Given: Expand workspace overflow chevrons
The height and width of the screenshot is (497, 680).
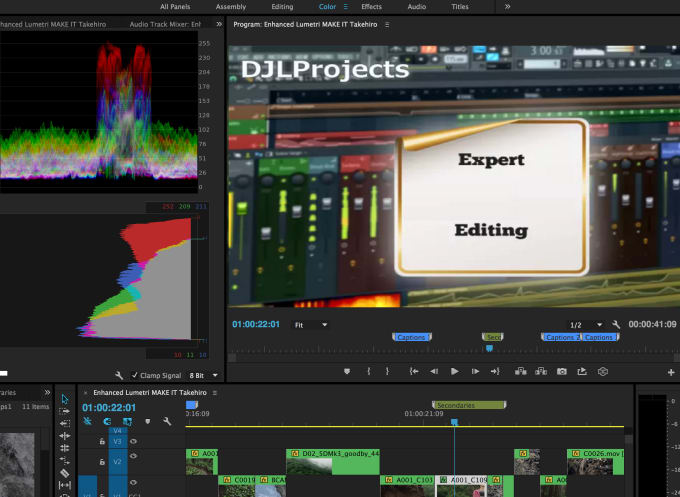Looking at the screenshot, I should click(507, 7).
